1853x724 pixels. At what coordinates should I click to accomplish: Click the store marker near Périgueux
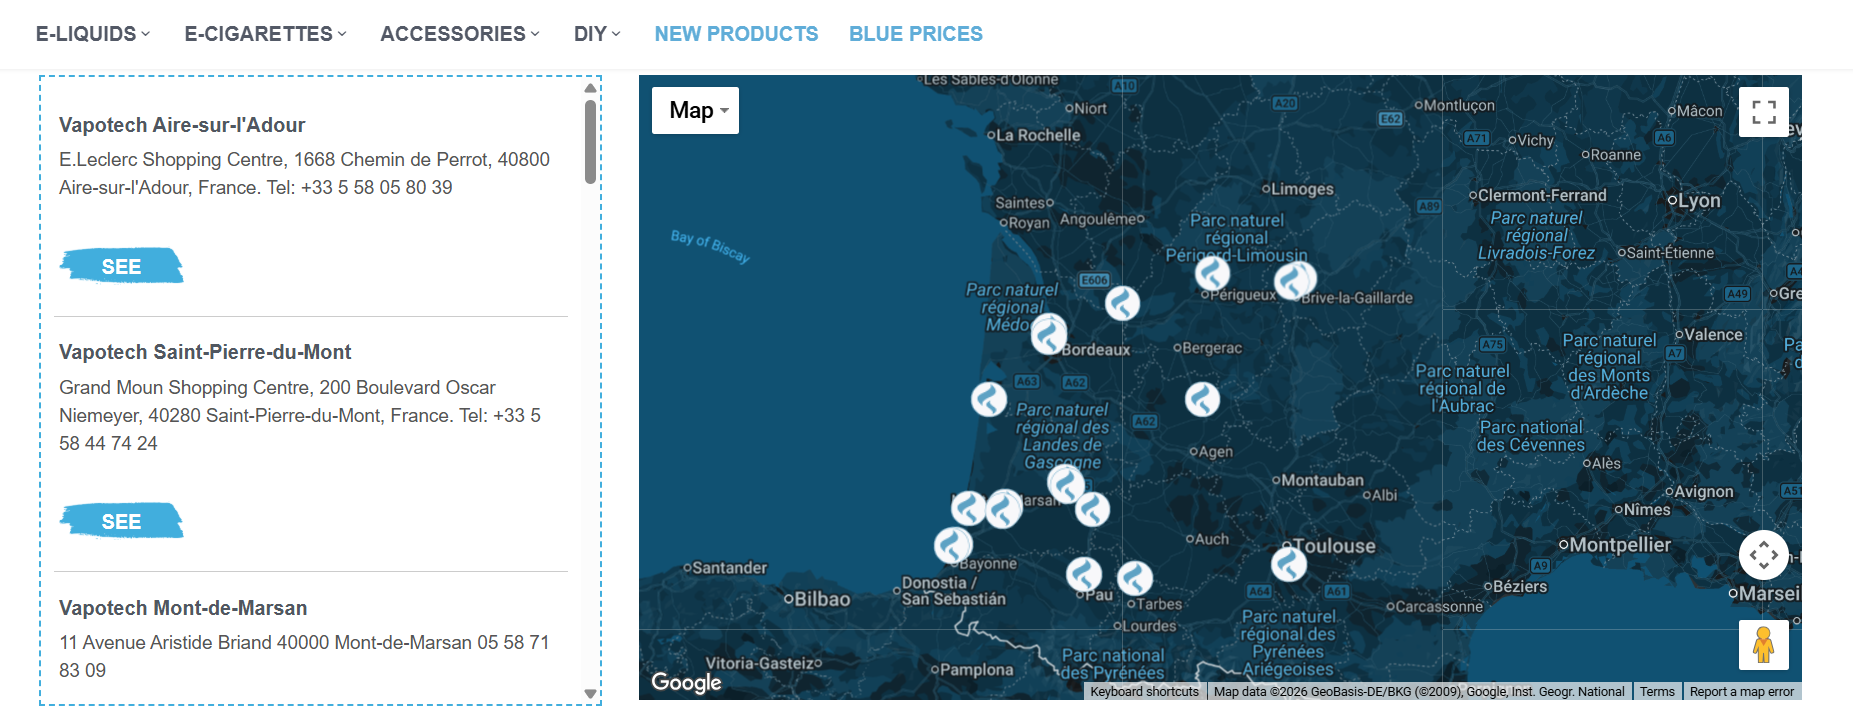pyautogui.click(x=1213, y=271)
